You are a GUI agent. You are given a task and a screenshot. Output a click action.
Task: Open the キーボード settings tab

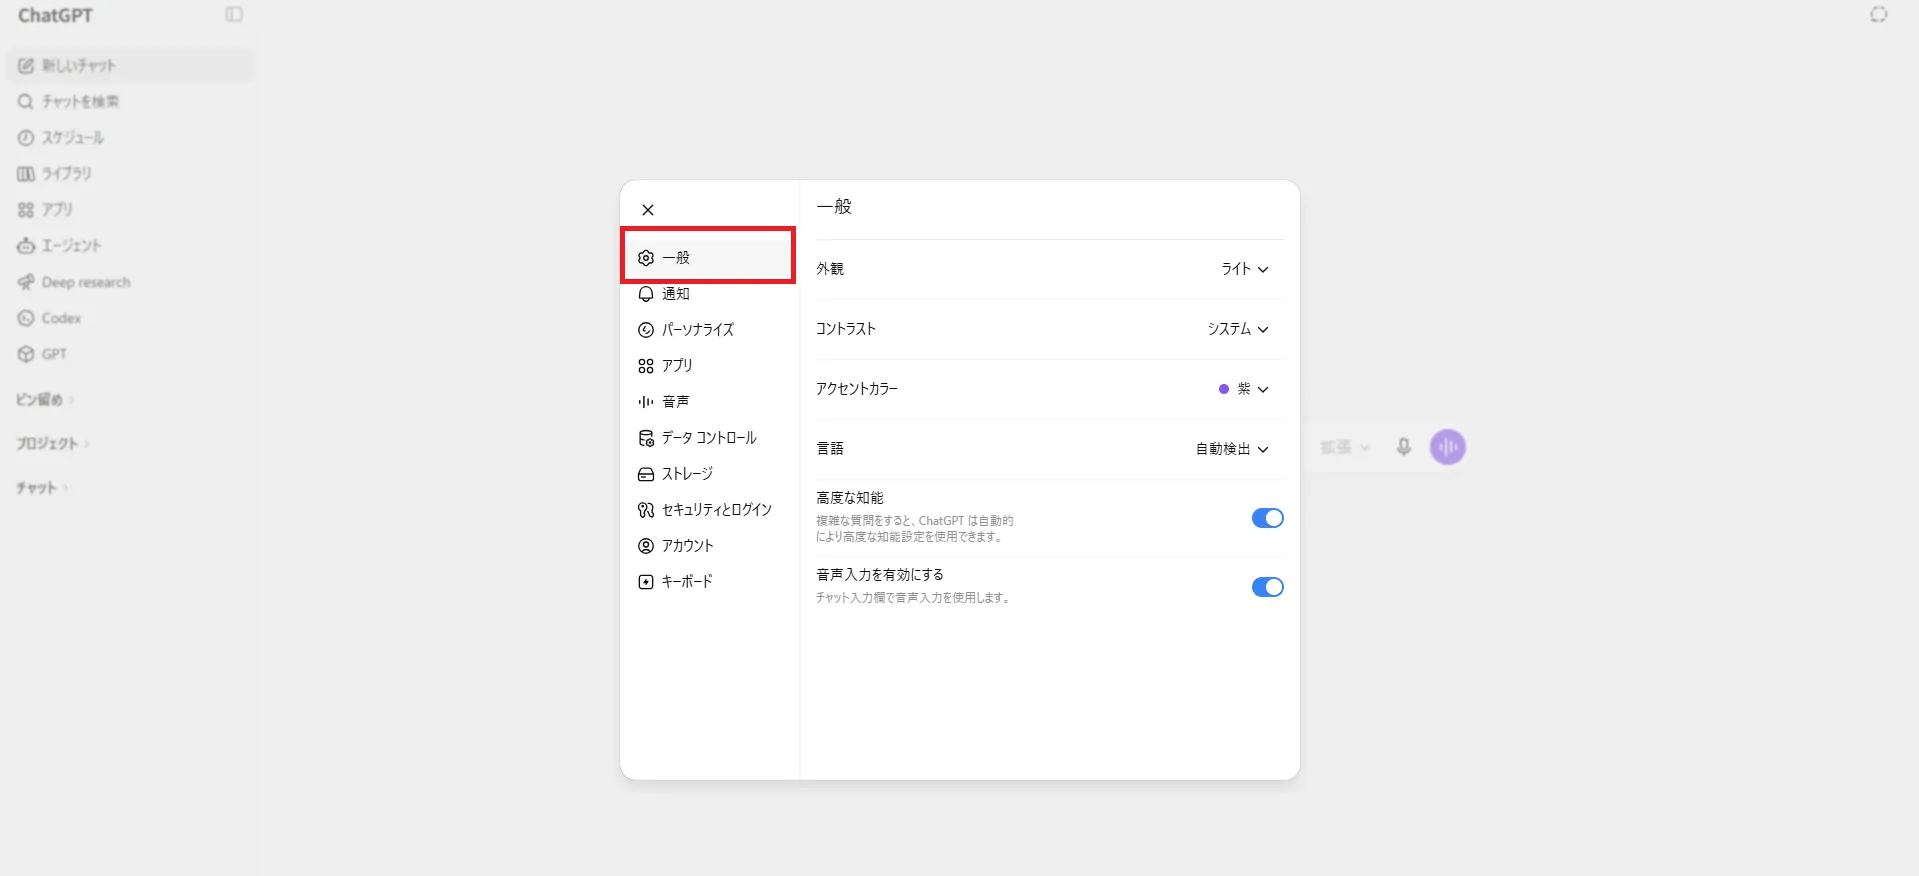point(709,582)
